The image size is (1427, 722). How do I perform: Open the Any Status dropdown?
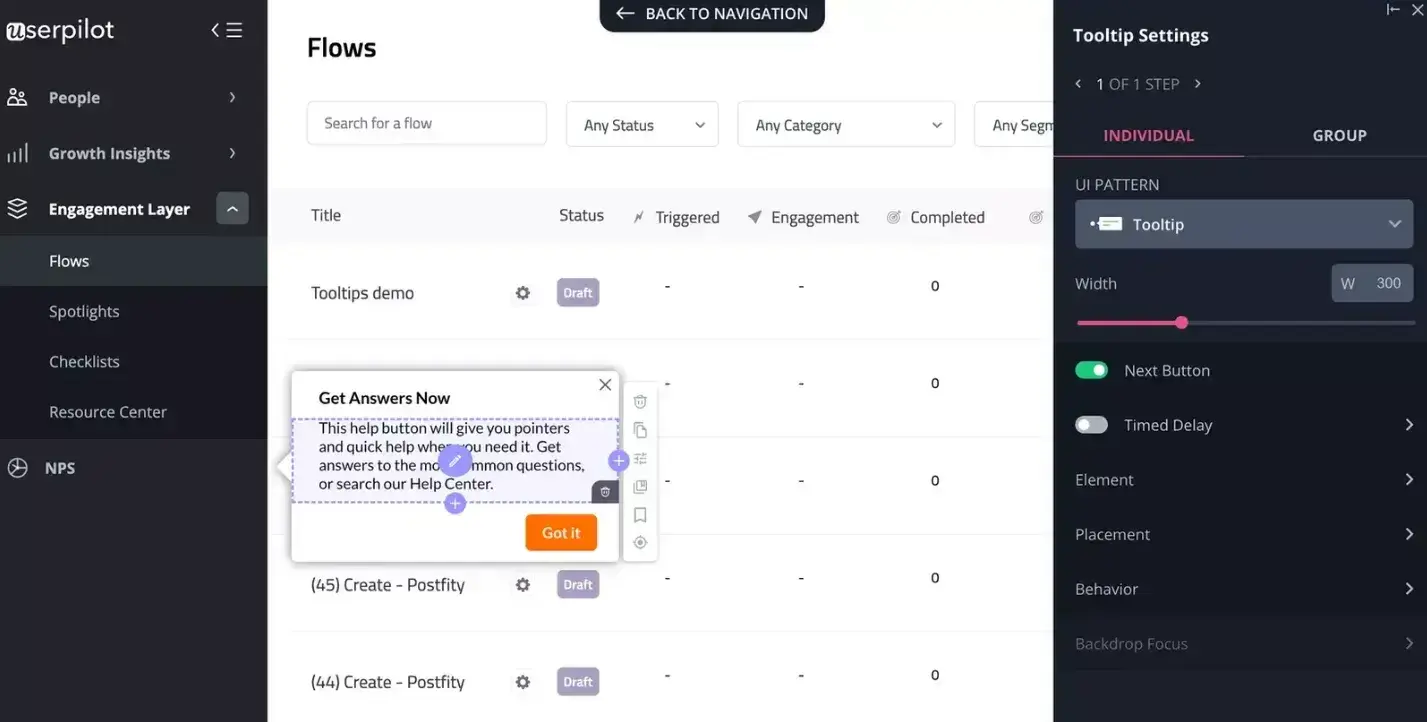click(641, 124)
